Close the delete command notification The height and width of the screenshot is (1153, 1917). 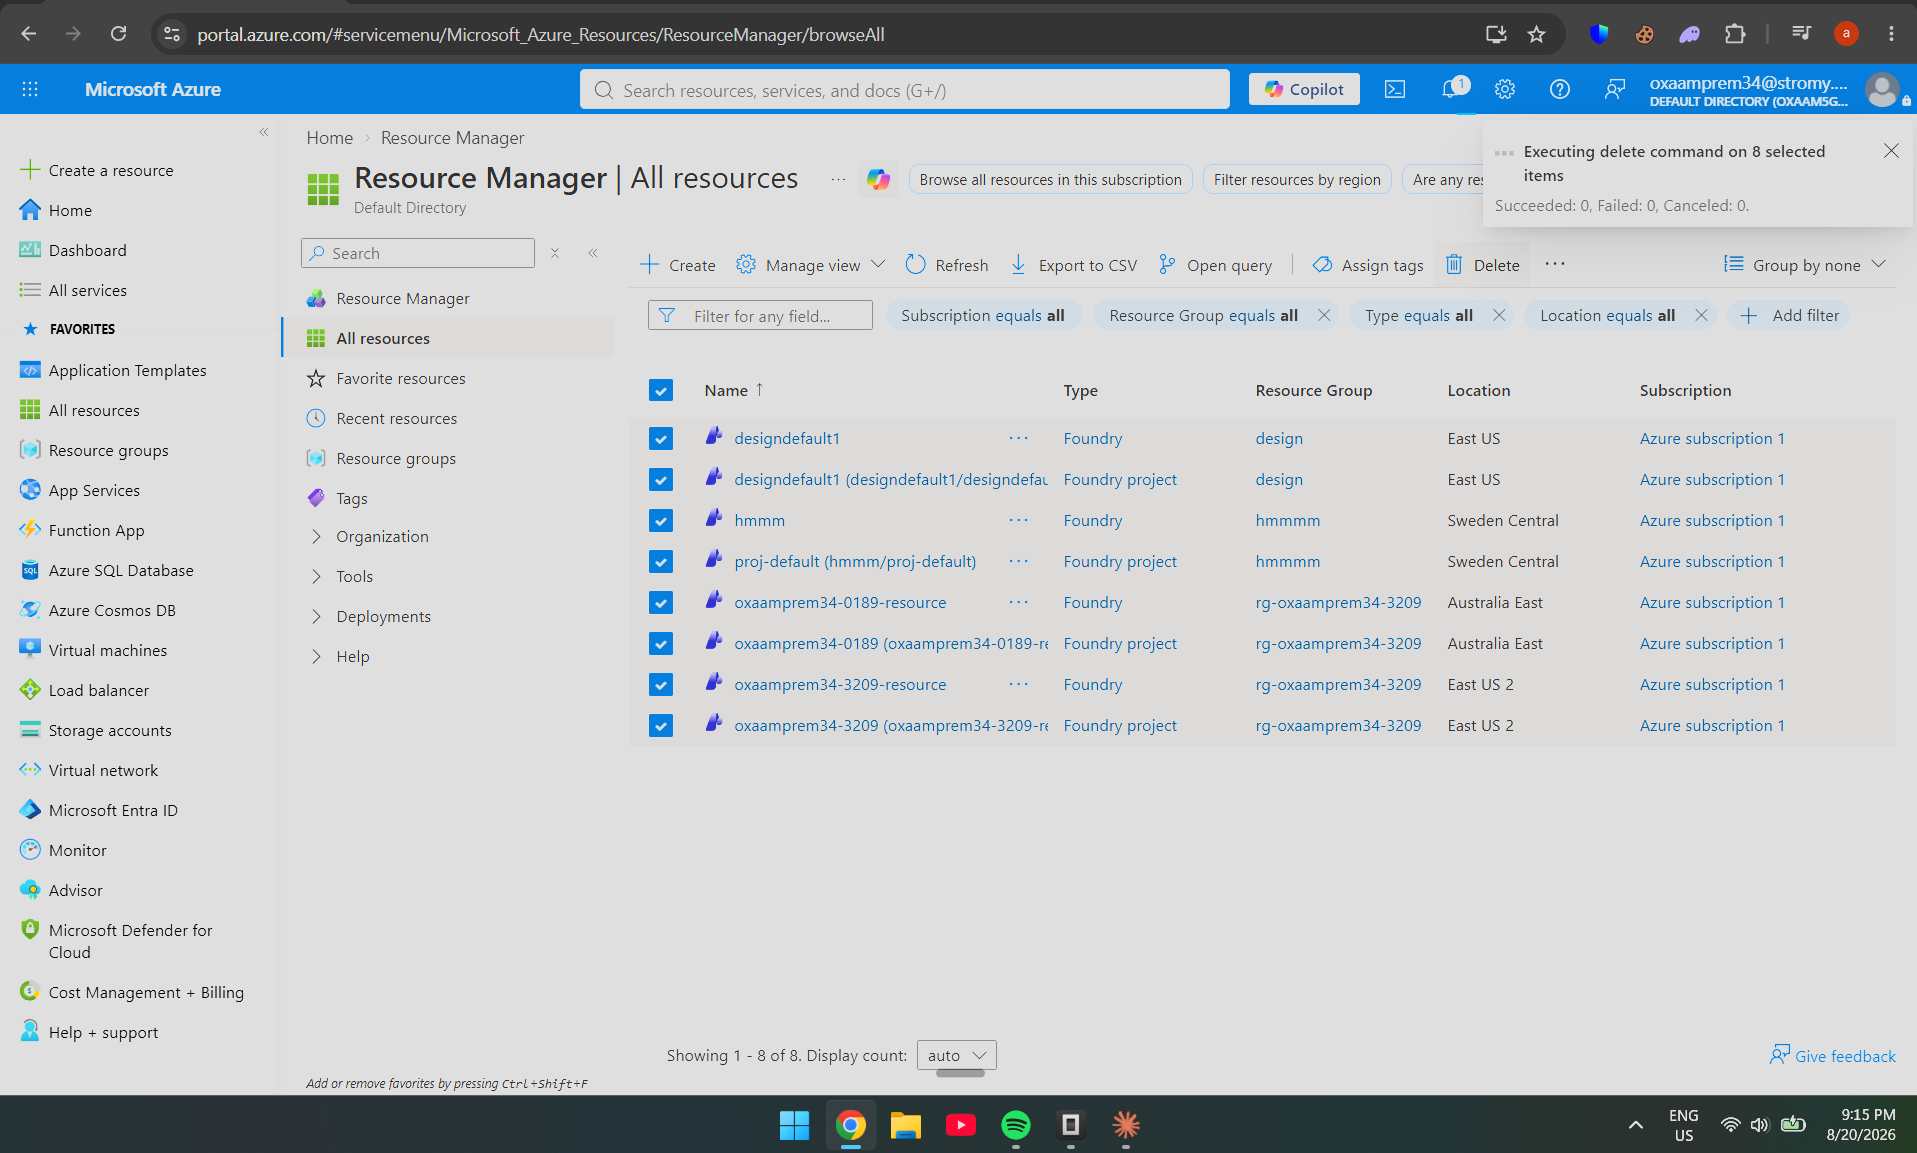1890,151
